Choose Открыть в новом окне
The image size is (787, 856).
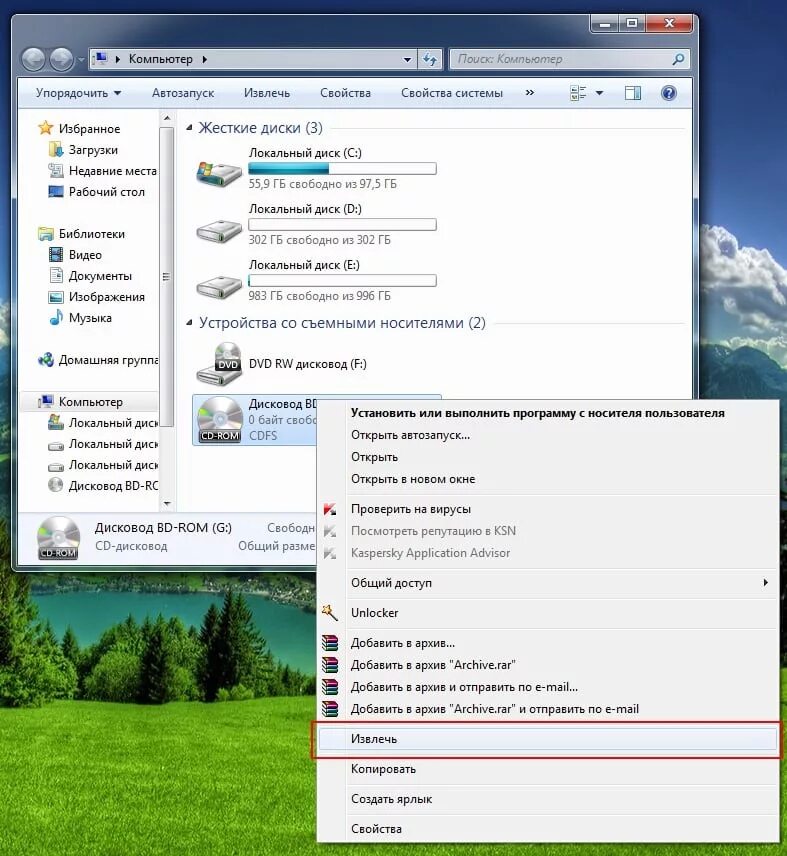click(x=547, y=479)
